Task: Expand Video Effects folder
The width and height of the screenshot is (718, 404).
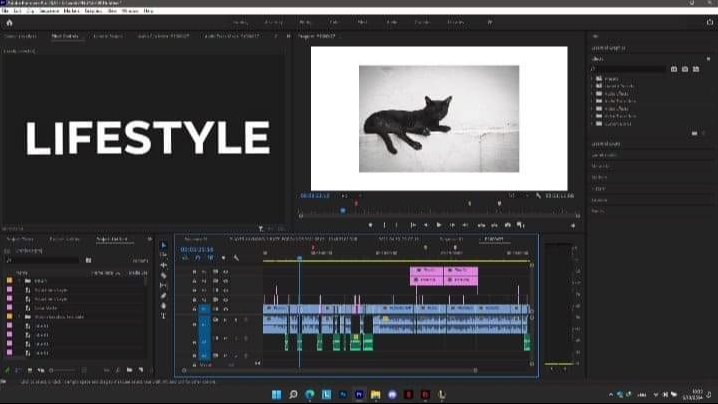Action: pos(592,109)
